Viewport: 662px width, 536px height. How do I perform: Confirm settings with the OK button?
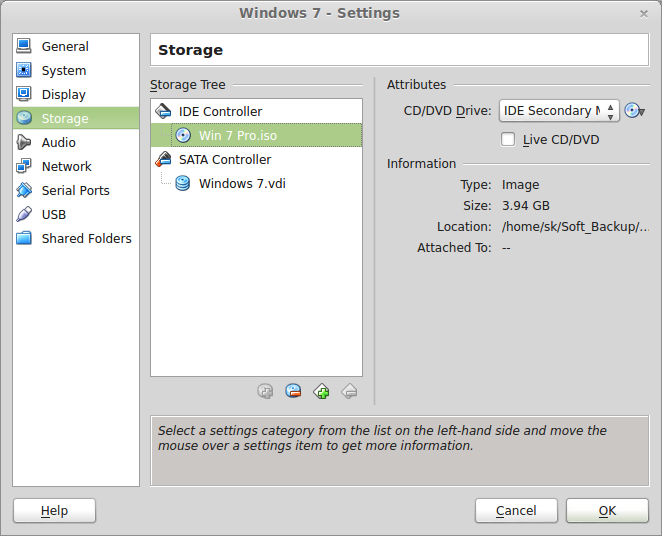607,510
